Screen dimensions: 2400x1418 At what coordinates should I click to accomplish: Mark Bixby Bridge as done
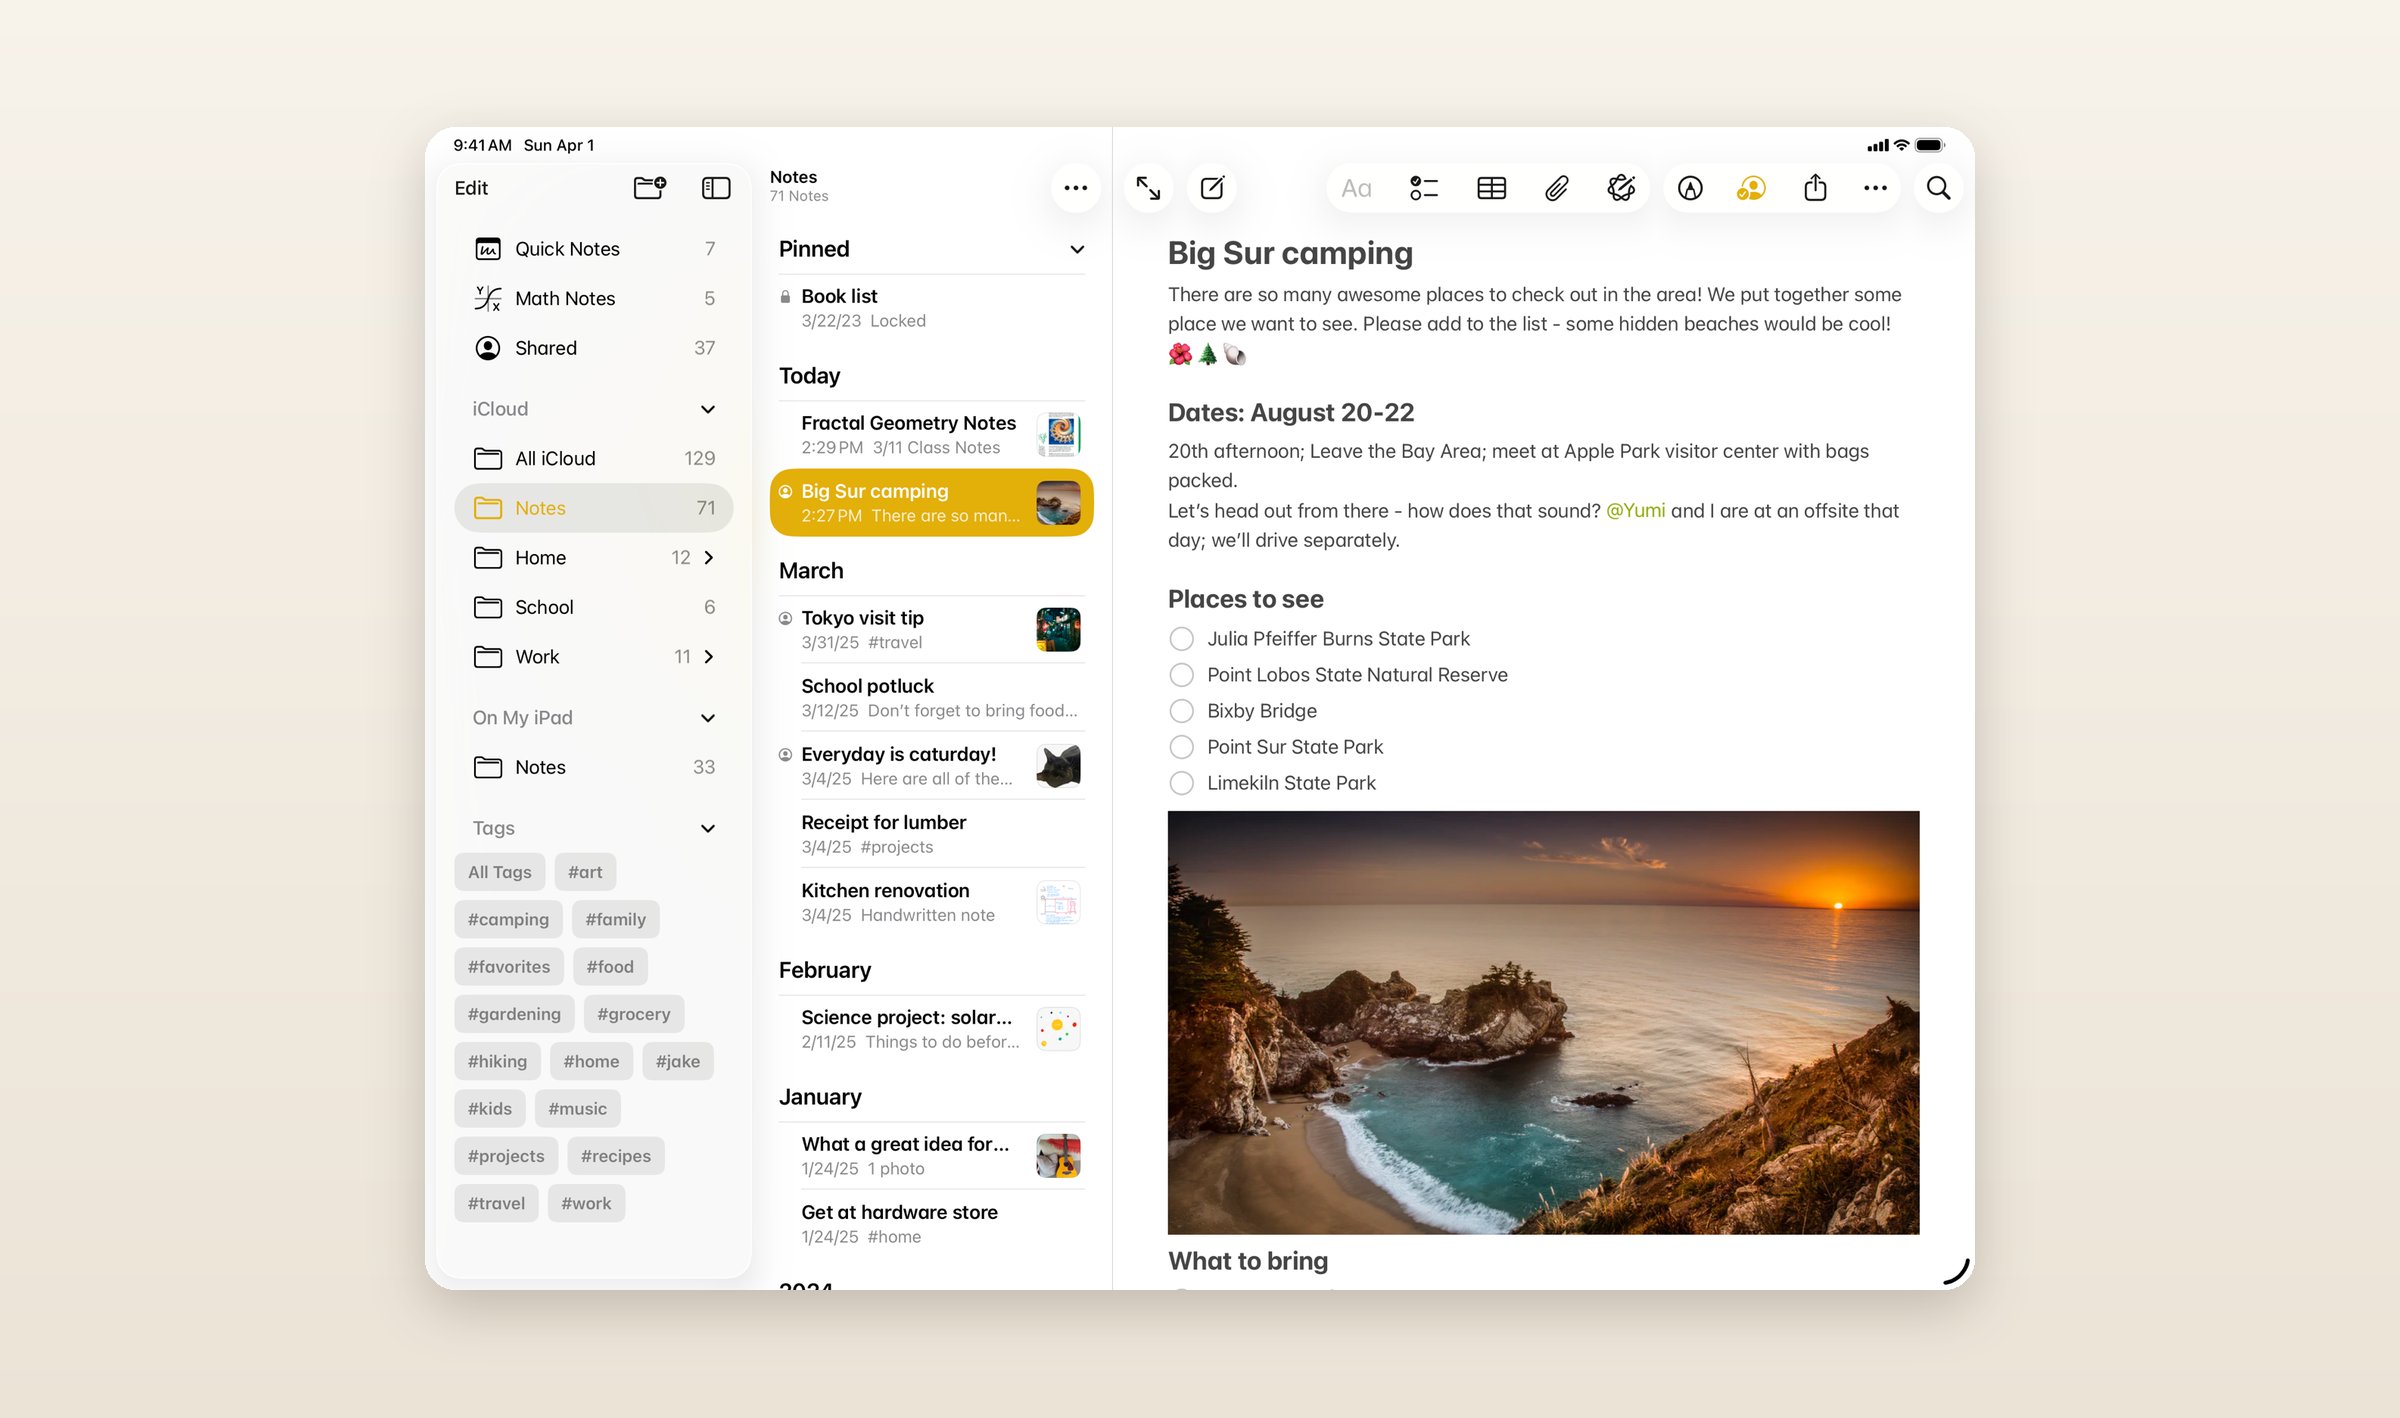click(x=1181, y=711)
